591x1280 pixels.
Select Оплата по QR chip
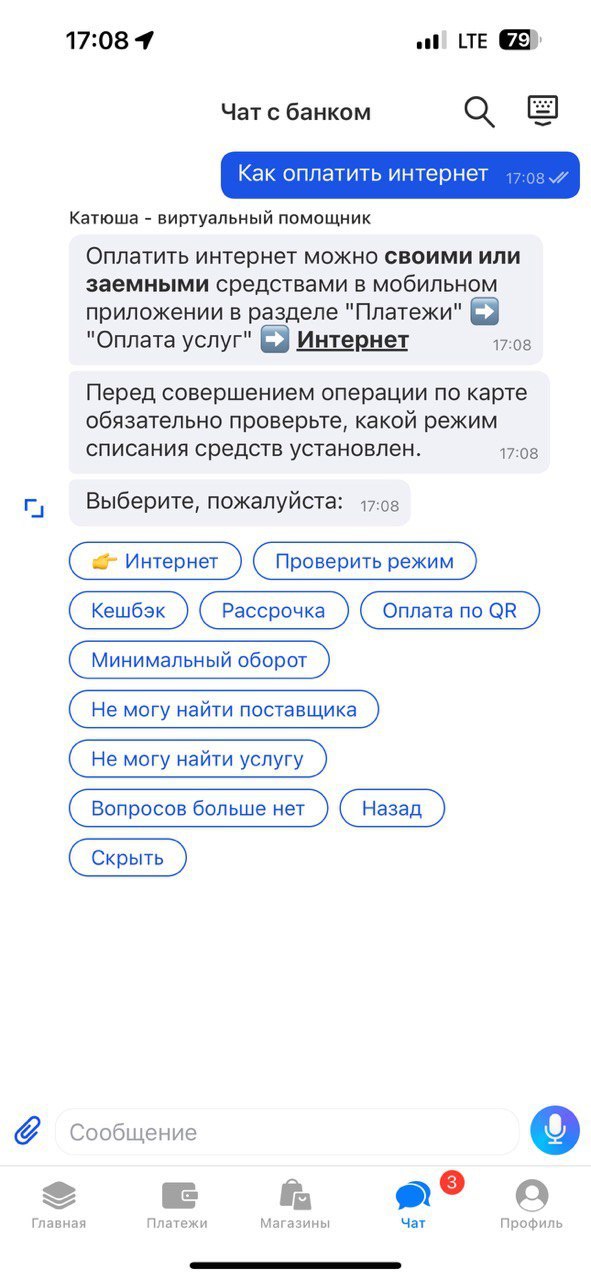[x=450, y=610]
